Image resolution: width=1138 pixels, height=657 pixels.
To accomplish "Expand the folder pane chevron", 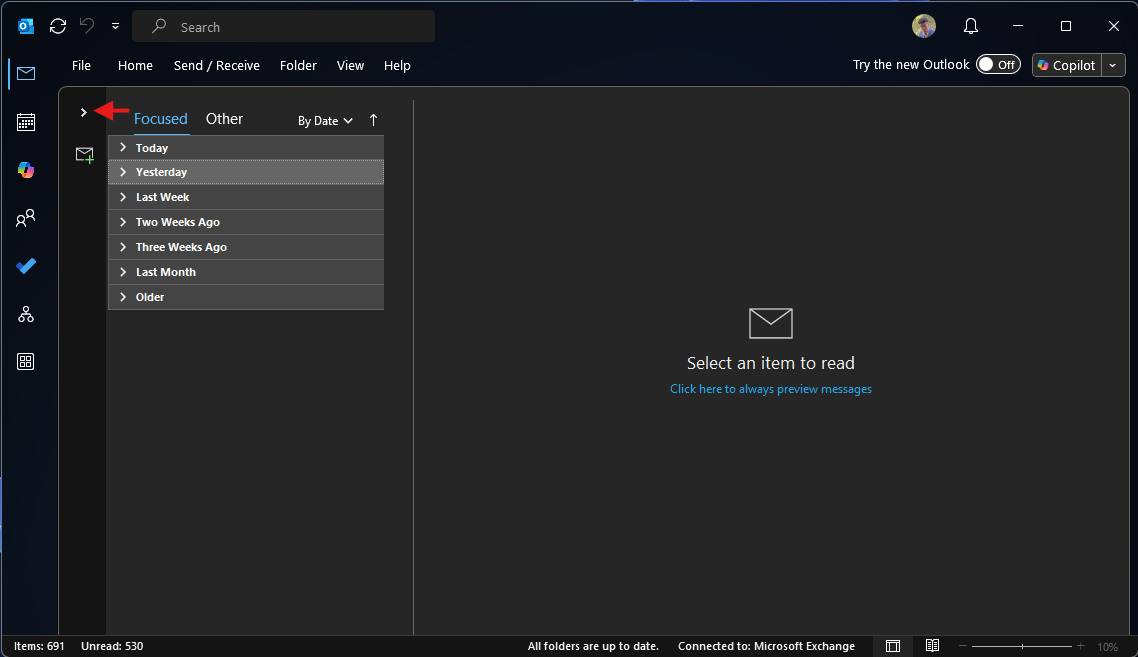I will pos(84,112).
